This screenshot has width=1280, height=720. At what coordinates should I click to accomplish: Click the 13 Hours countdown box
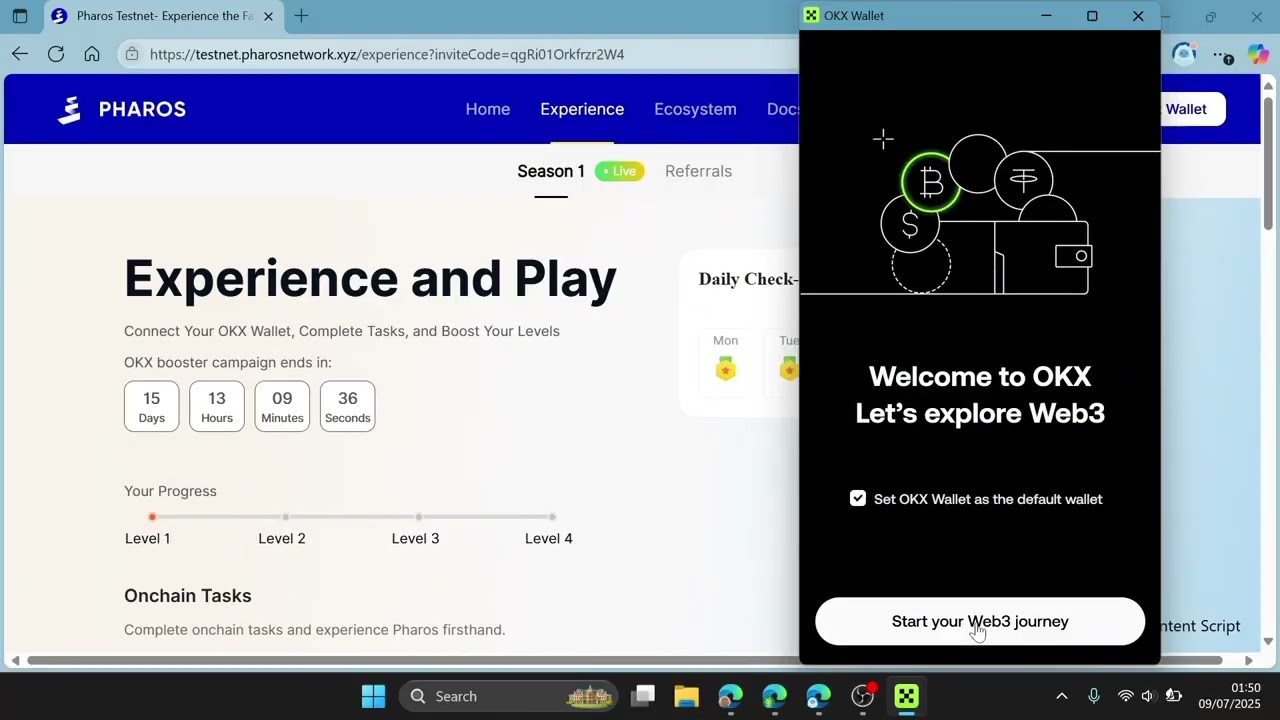tap(217, 406)
